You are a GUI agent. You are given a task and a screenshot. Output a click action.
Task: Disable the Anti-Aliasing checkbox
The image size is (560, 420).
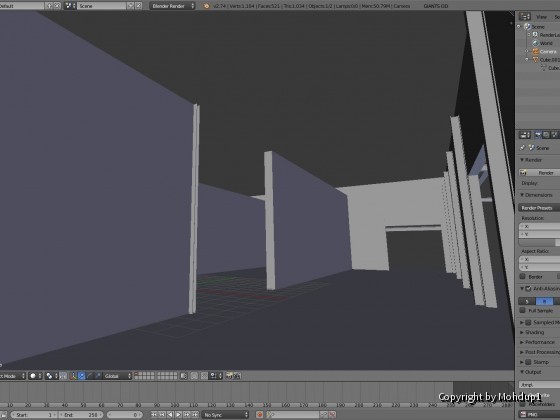[529, 288]
